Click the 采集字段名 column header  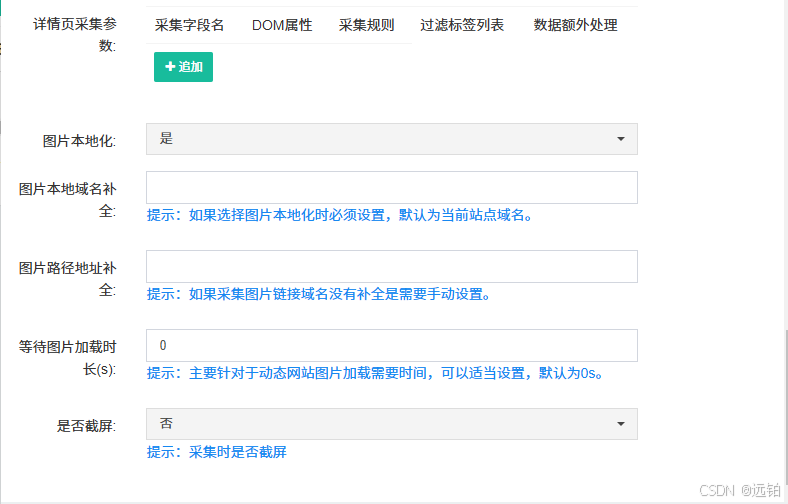[189, 25]
